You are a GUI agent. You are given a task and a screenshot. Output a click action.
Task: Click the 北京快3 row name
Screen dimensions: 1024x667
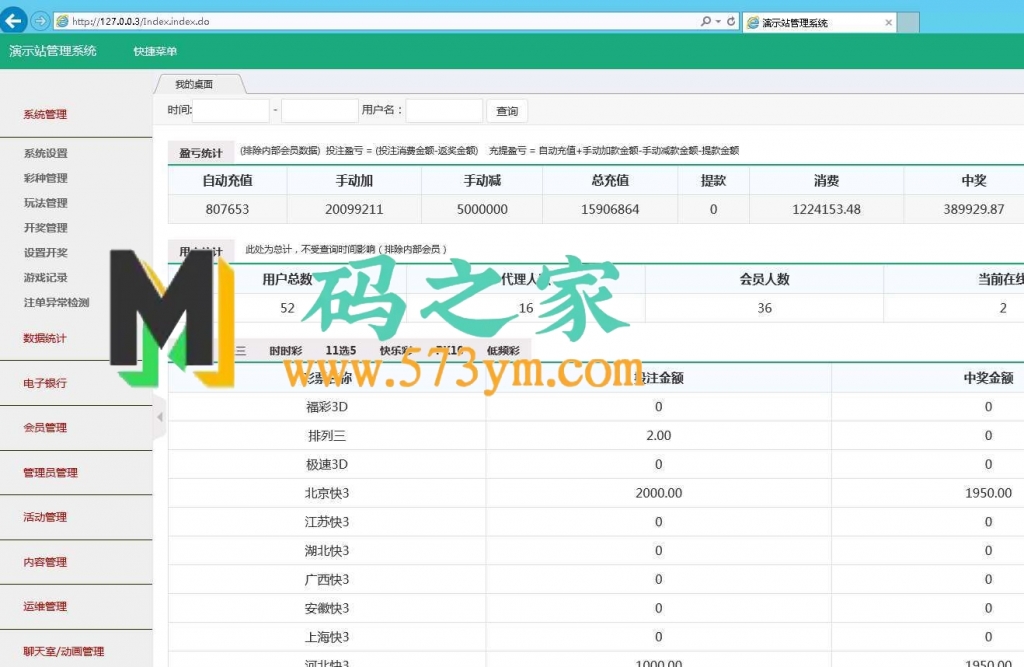tap(327, 493)
